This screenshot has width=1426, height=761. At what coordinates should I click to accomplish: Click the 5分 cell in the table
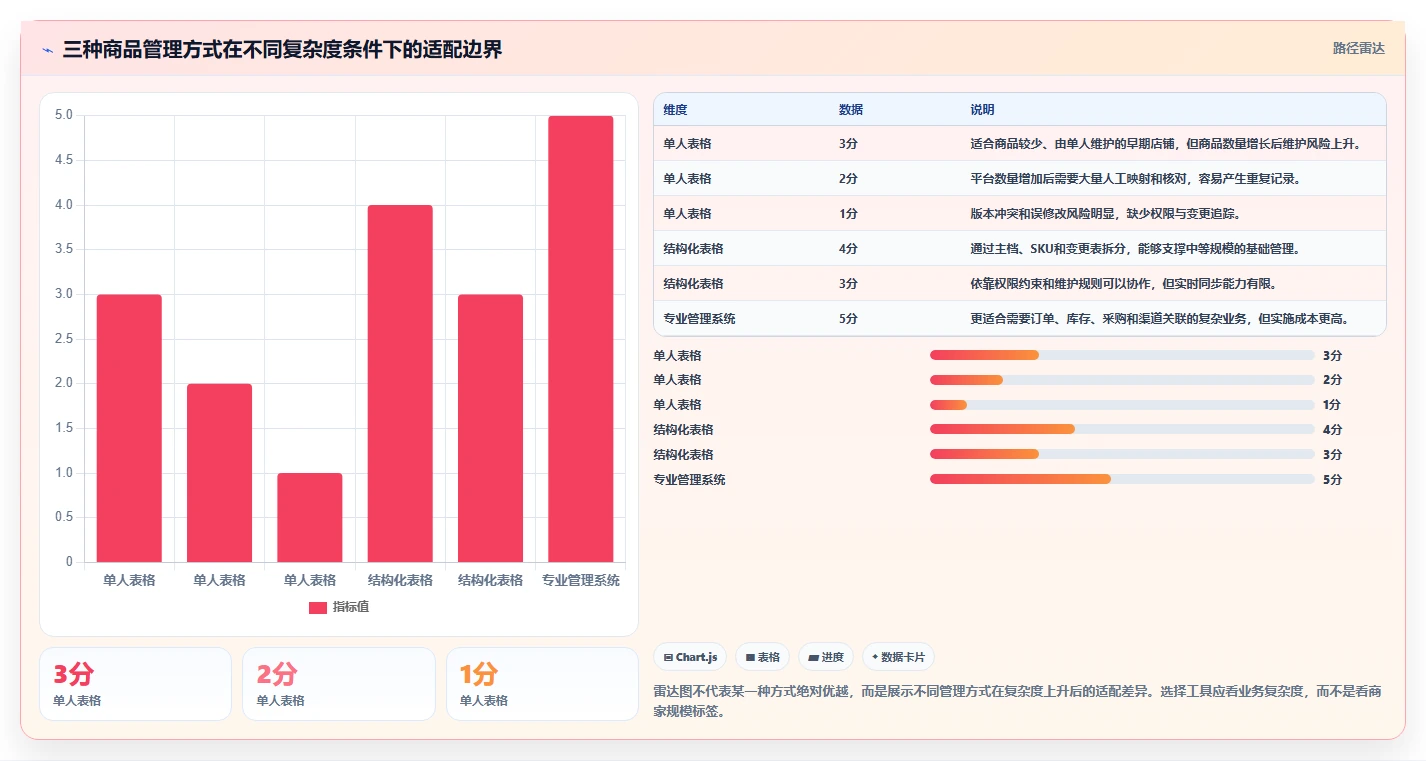(x=848, y=319)
